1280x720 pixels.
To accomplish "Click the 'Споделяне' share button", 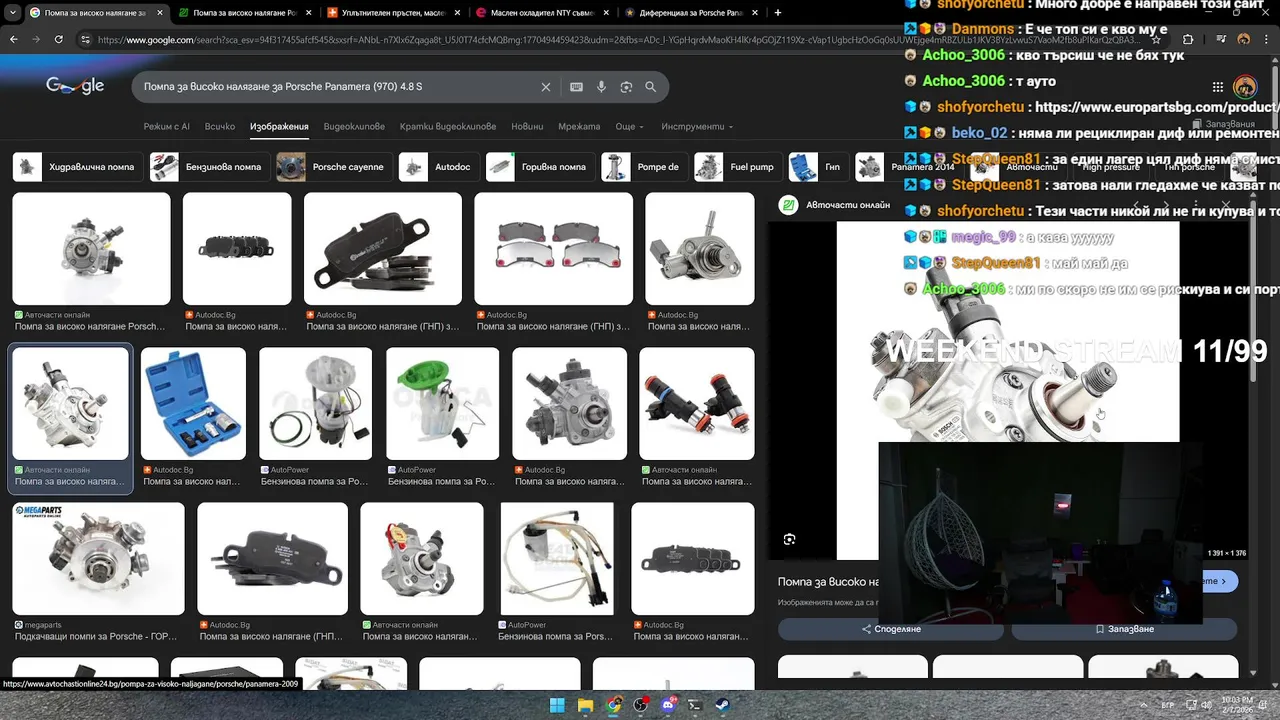I will (x=891, y=629).
